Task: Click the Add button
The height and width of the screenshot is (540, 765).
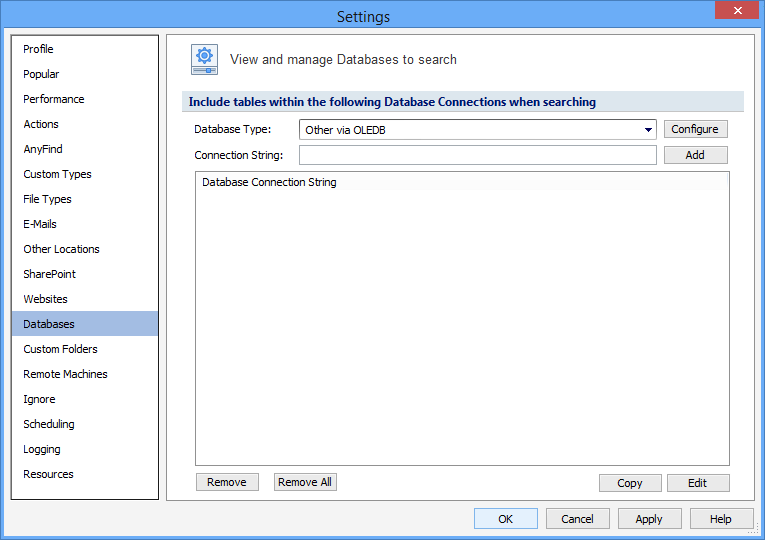Action: coord(695,155)
